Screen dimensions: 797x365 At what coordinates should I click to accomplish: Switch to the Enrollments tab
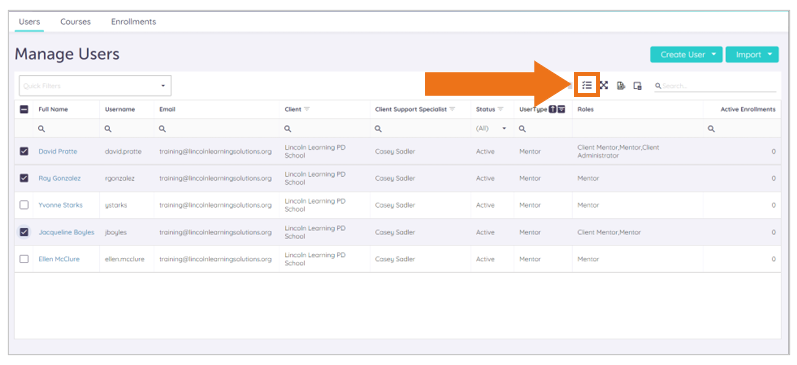(x=134, y=22)
